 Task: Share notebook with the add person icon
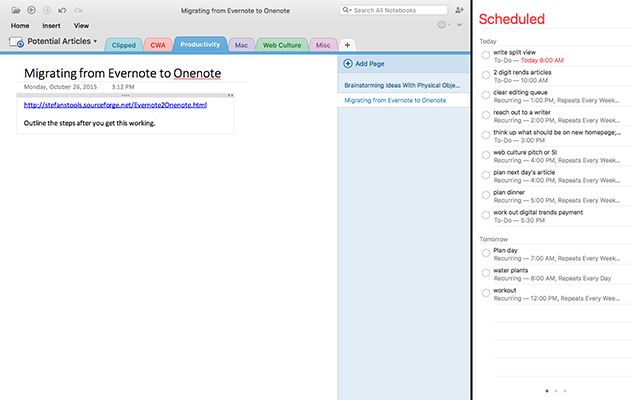pos(460,10)
